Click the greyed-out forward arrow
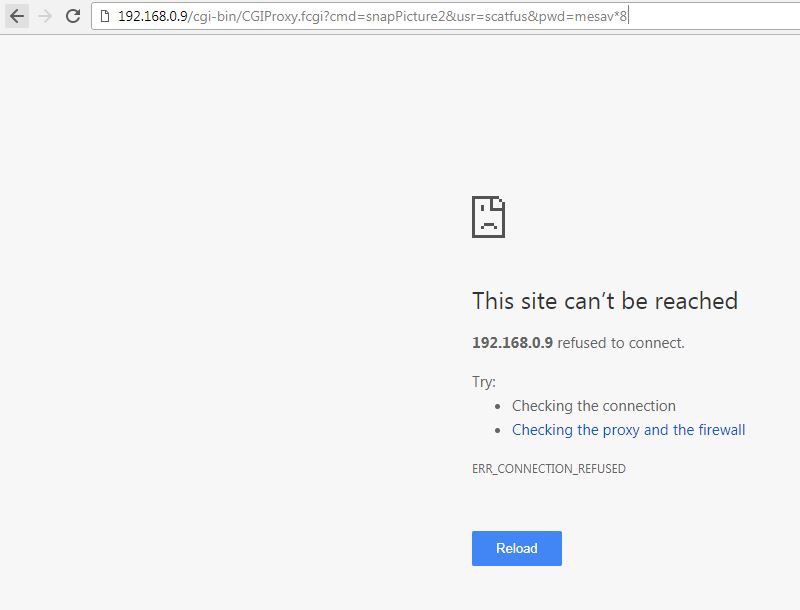This screenshot has width=800, height=610. point(45,16)
